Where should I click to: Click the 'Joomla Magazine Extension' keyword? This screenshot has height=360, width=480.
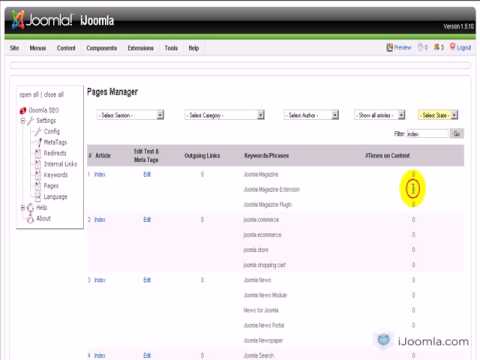click(x=272, y=190)
